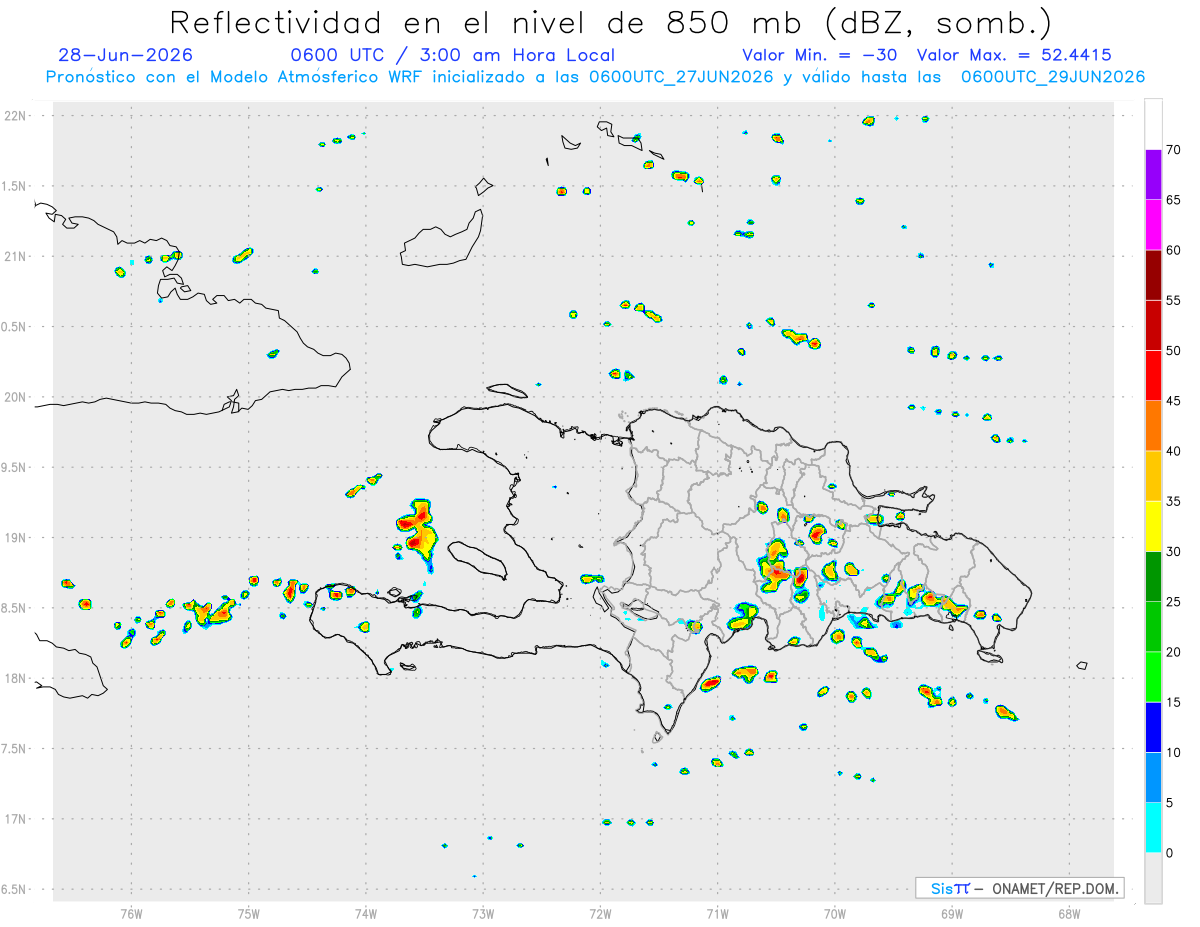
Task: Pick the orange 40-45 dBZ color band
Action: tap(1153, 426)
